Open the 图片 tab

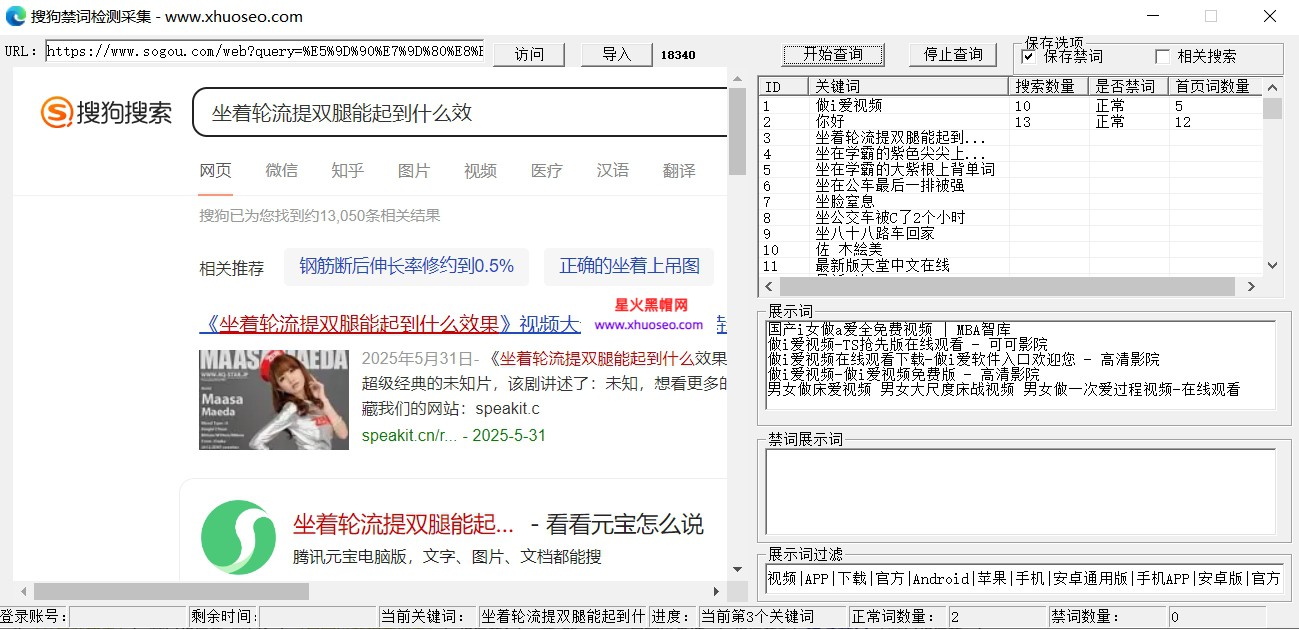pyautogui.click(x=413, y=170)
